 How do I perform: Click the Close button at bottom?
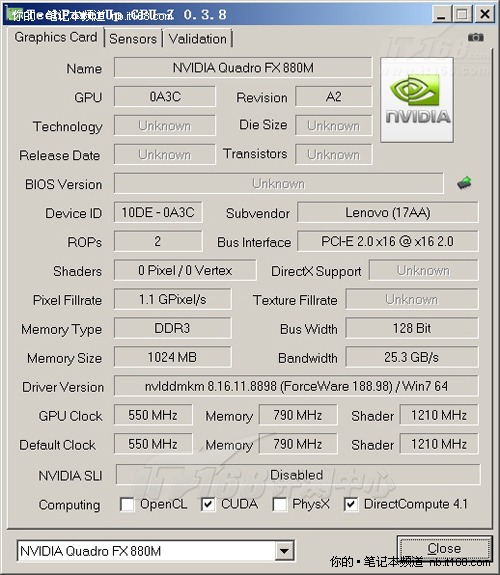[x=444, y=548]
